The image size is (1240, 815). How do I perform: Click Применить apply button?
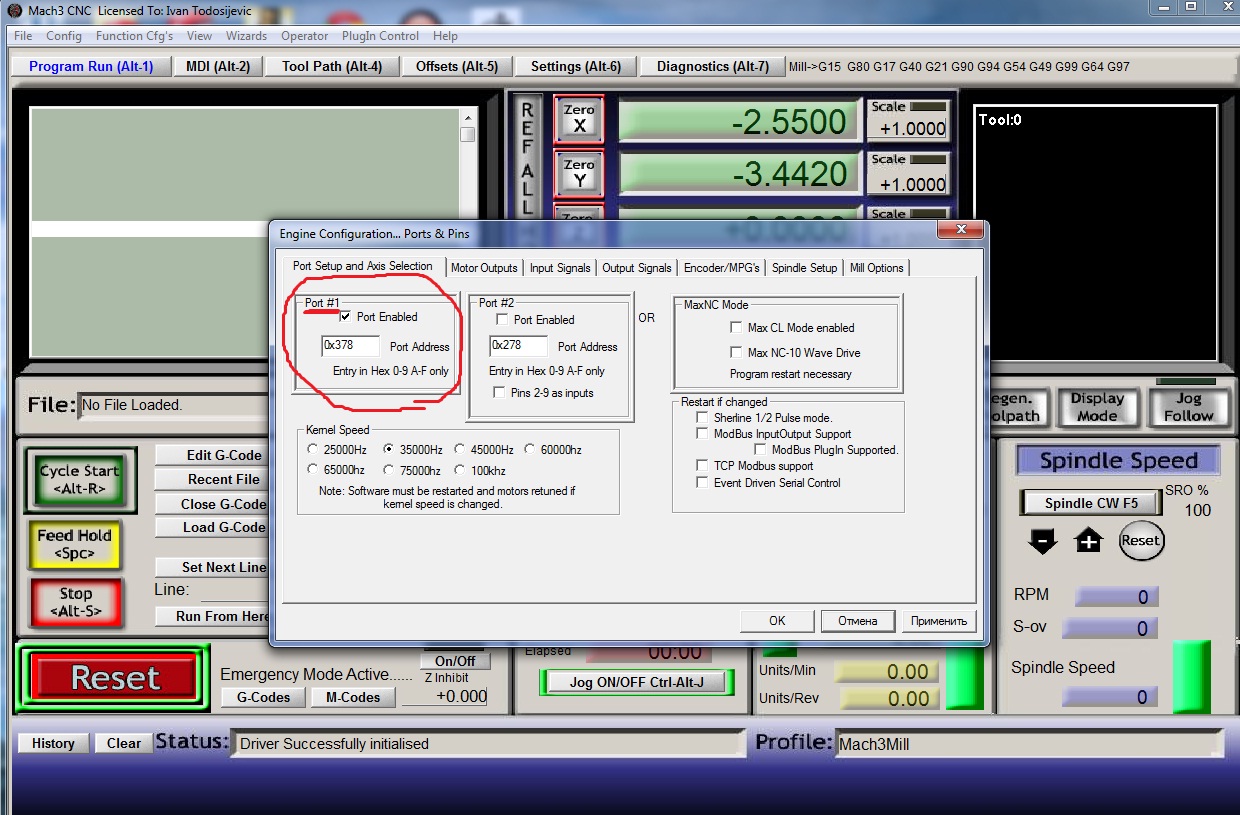(938, 621)
